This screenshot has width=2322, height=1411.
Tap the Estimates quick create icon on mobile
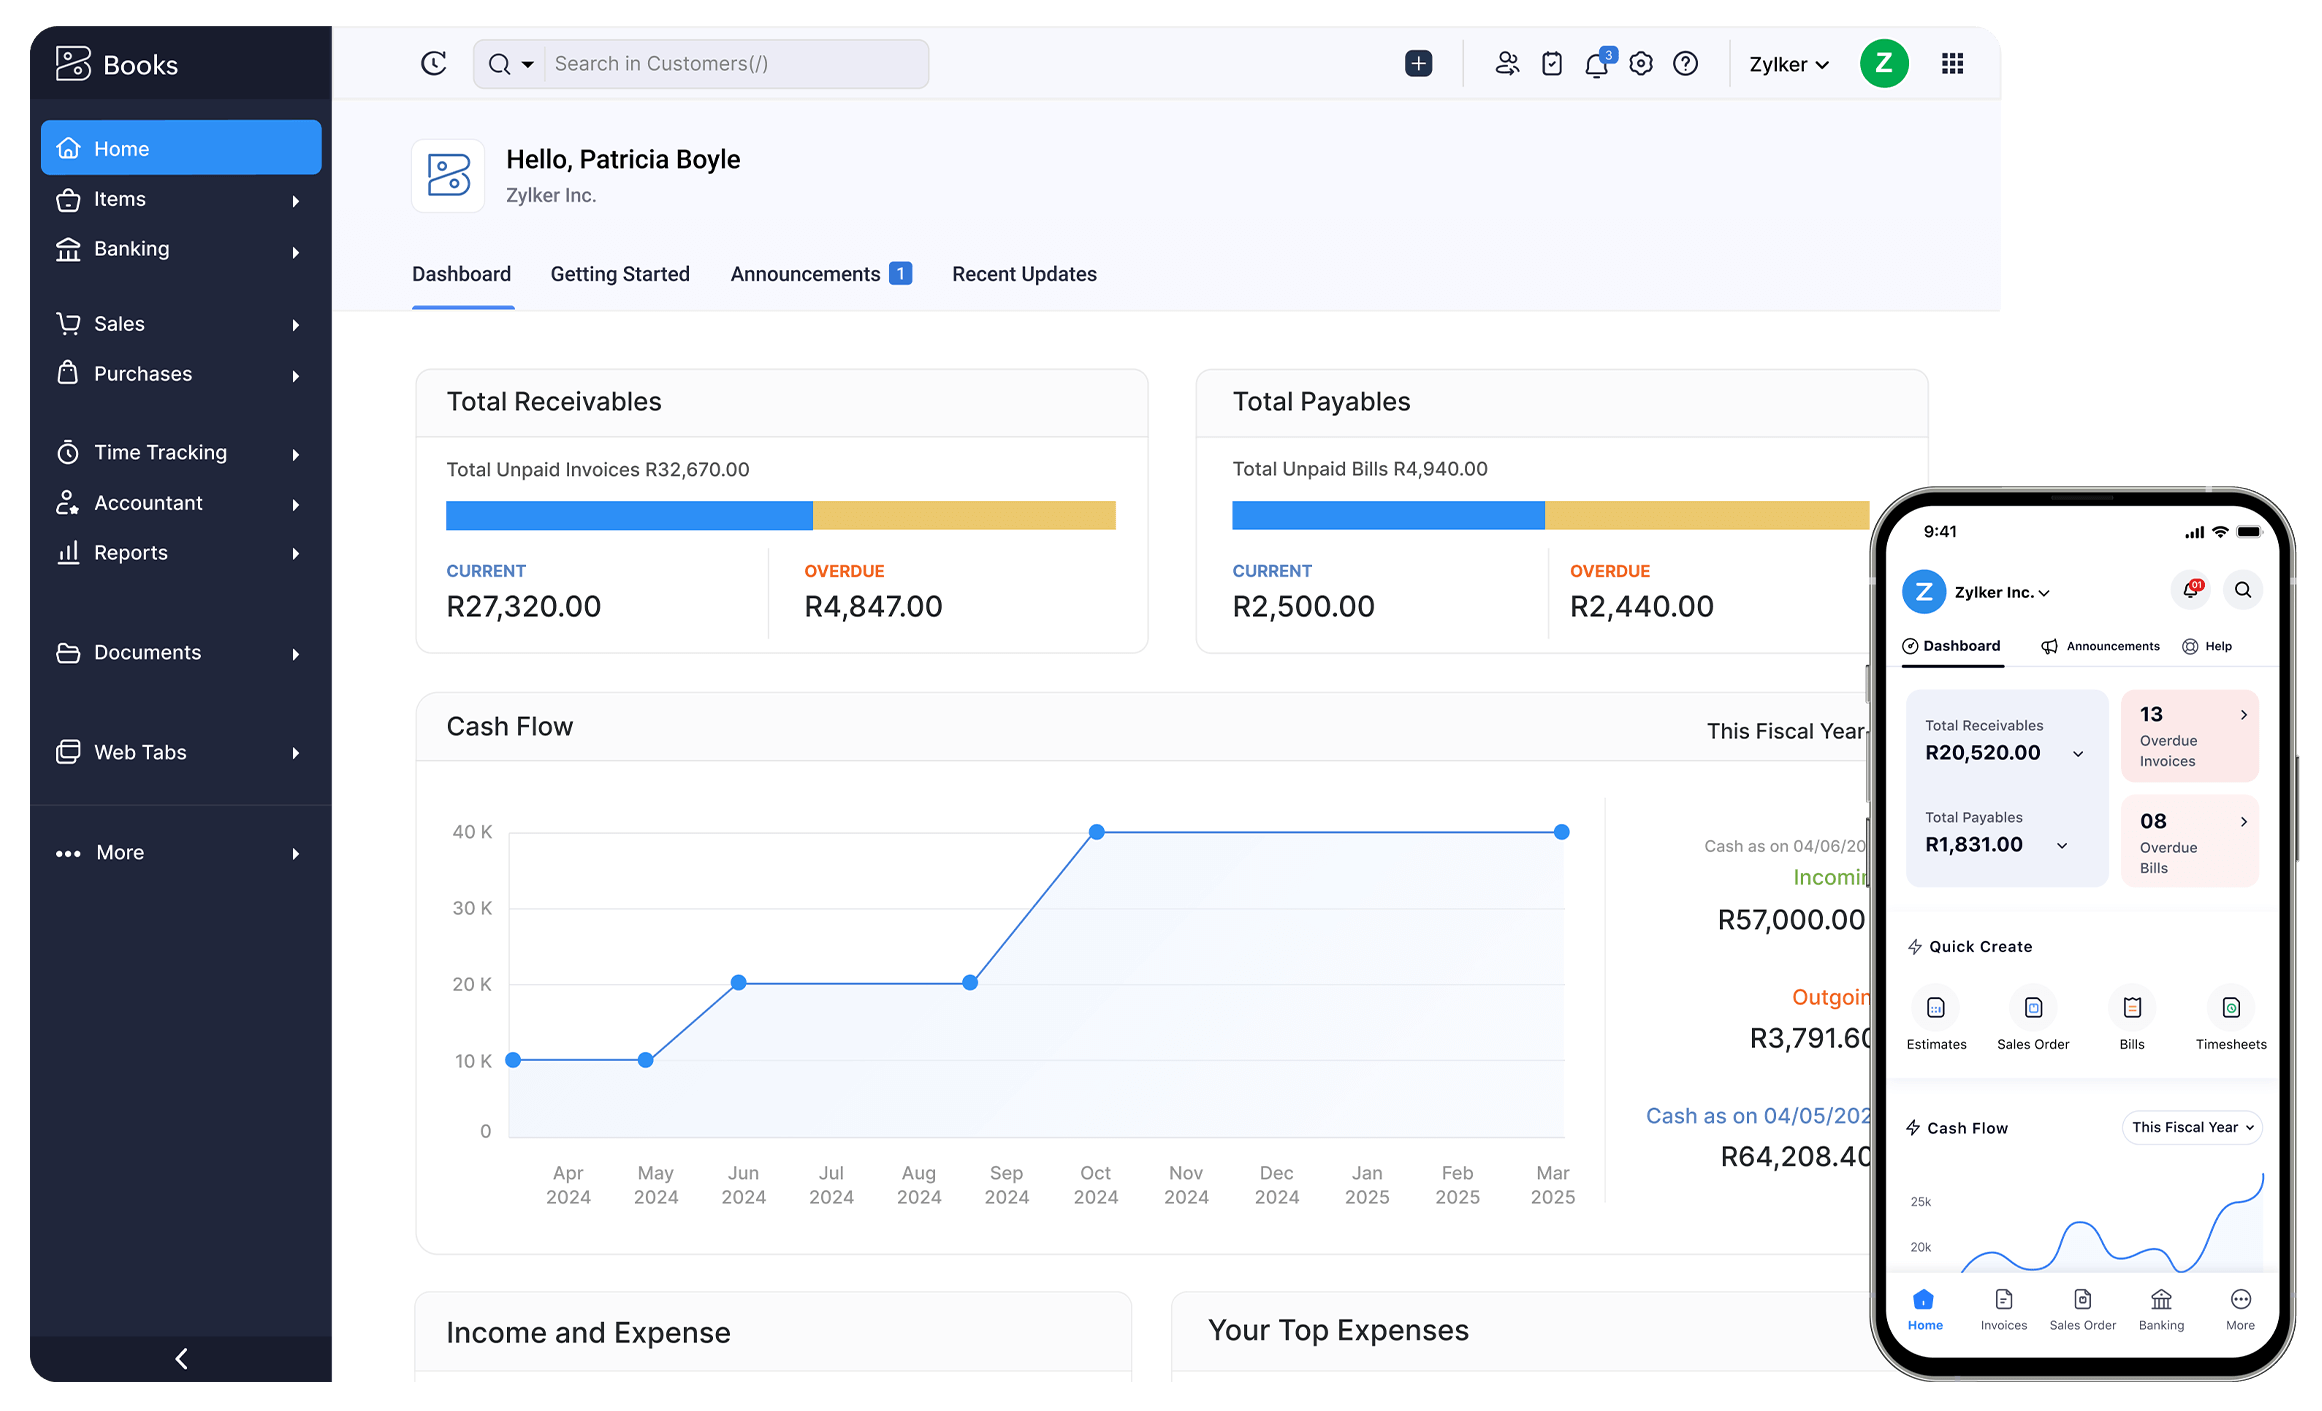(1936, 1008)
